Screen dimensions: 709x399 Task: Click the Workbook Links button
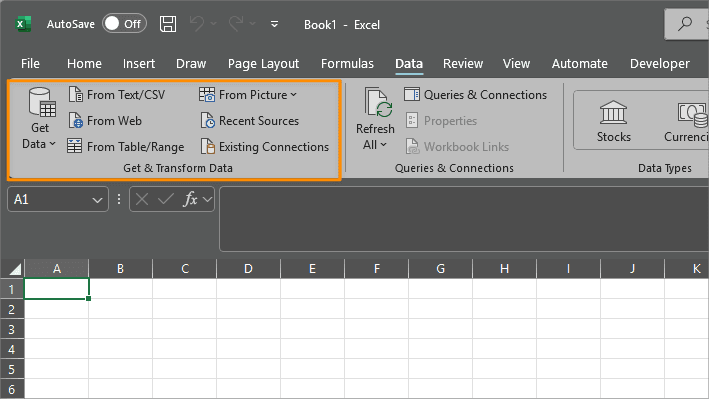(x=457, y=147)
